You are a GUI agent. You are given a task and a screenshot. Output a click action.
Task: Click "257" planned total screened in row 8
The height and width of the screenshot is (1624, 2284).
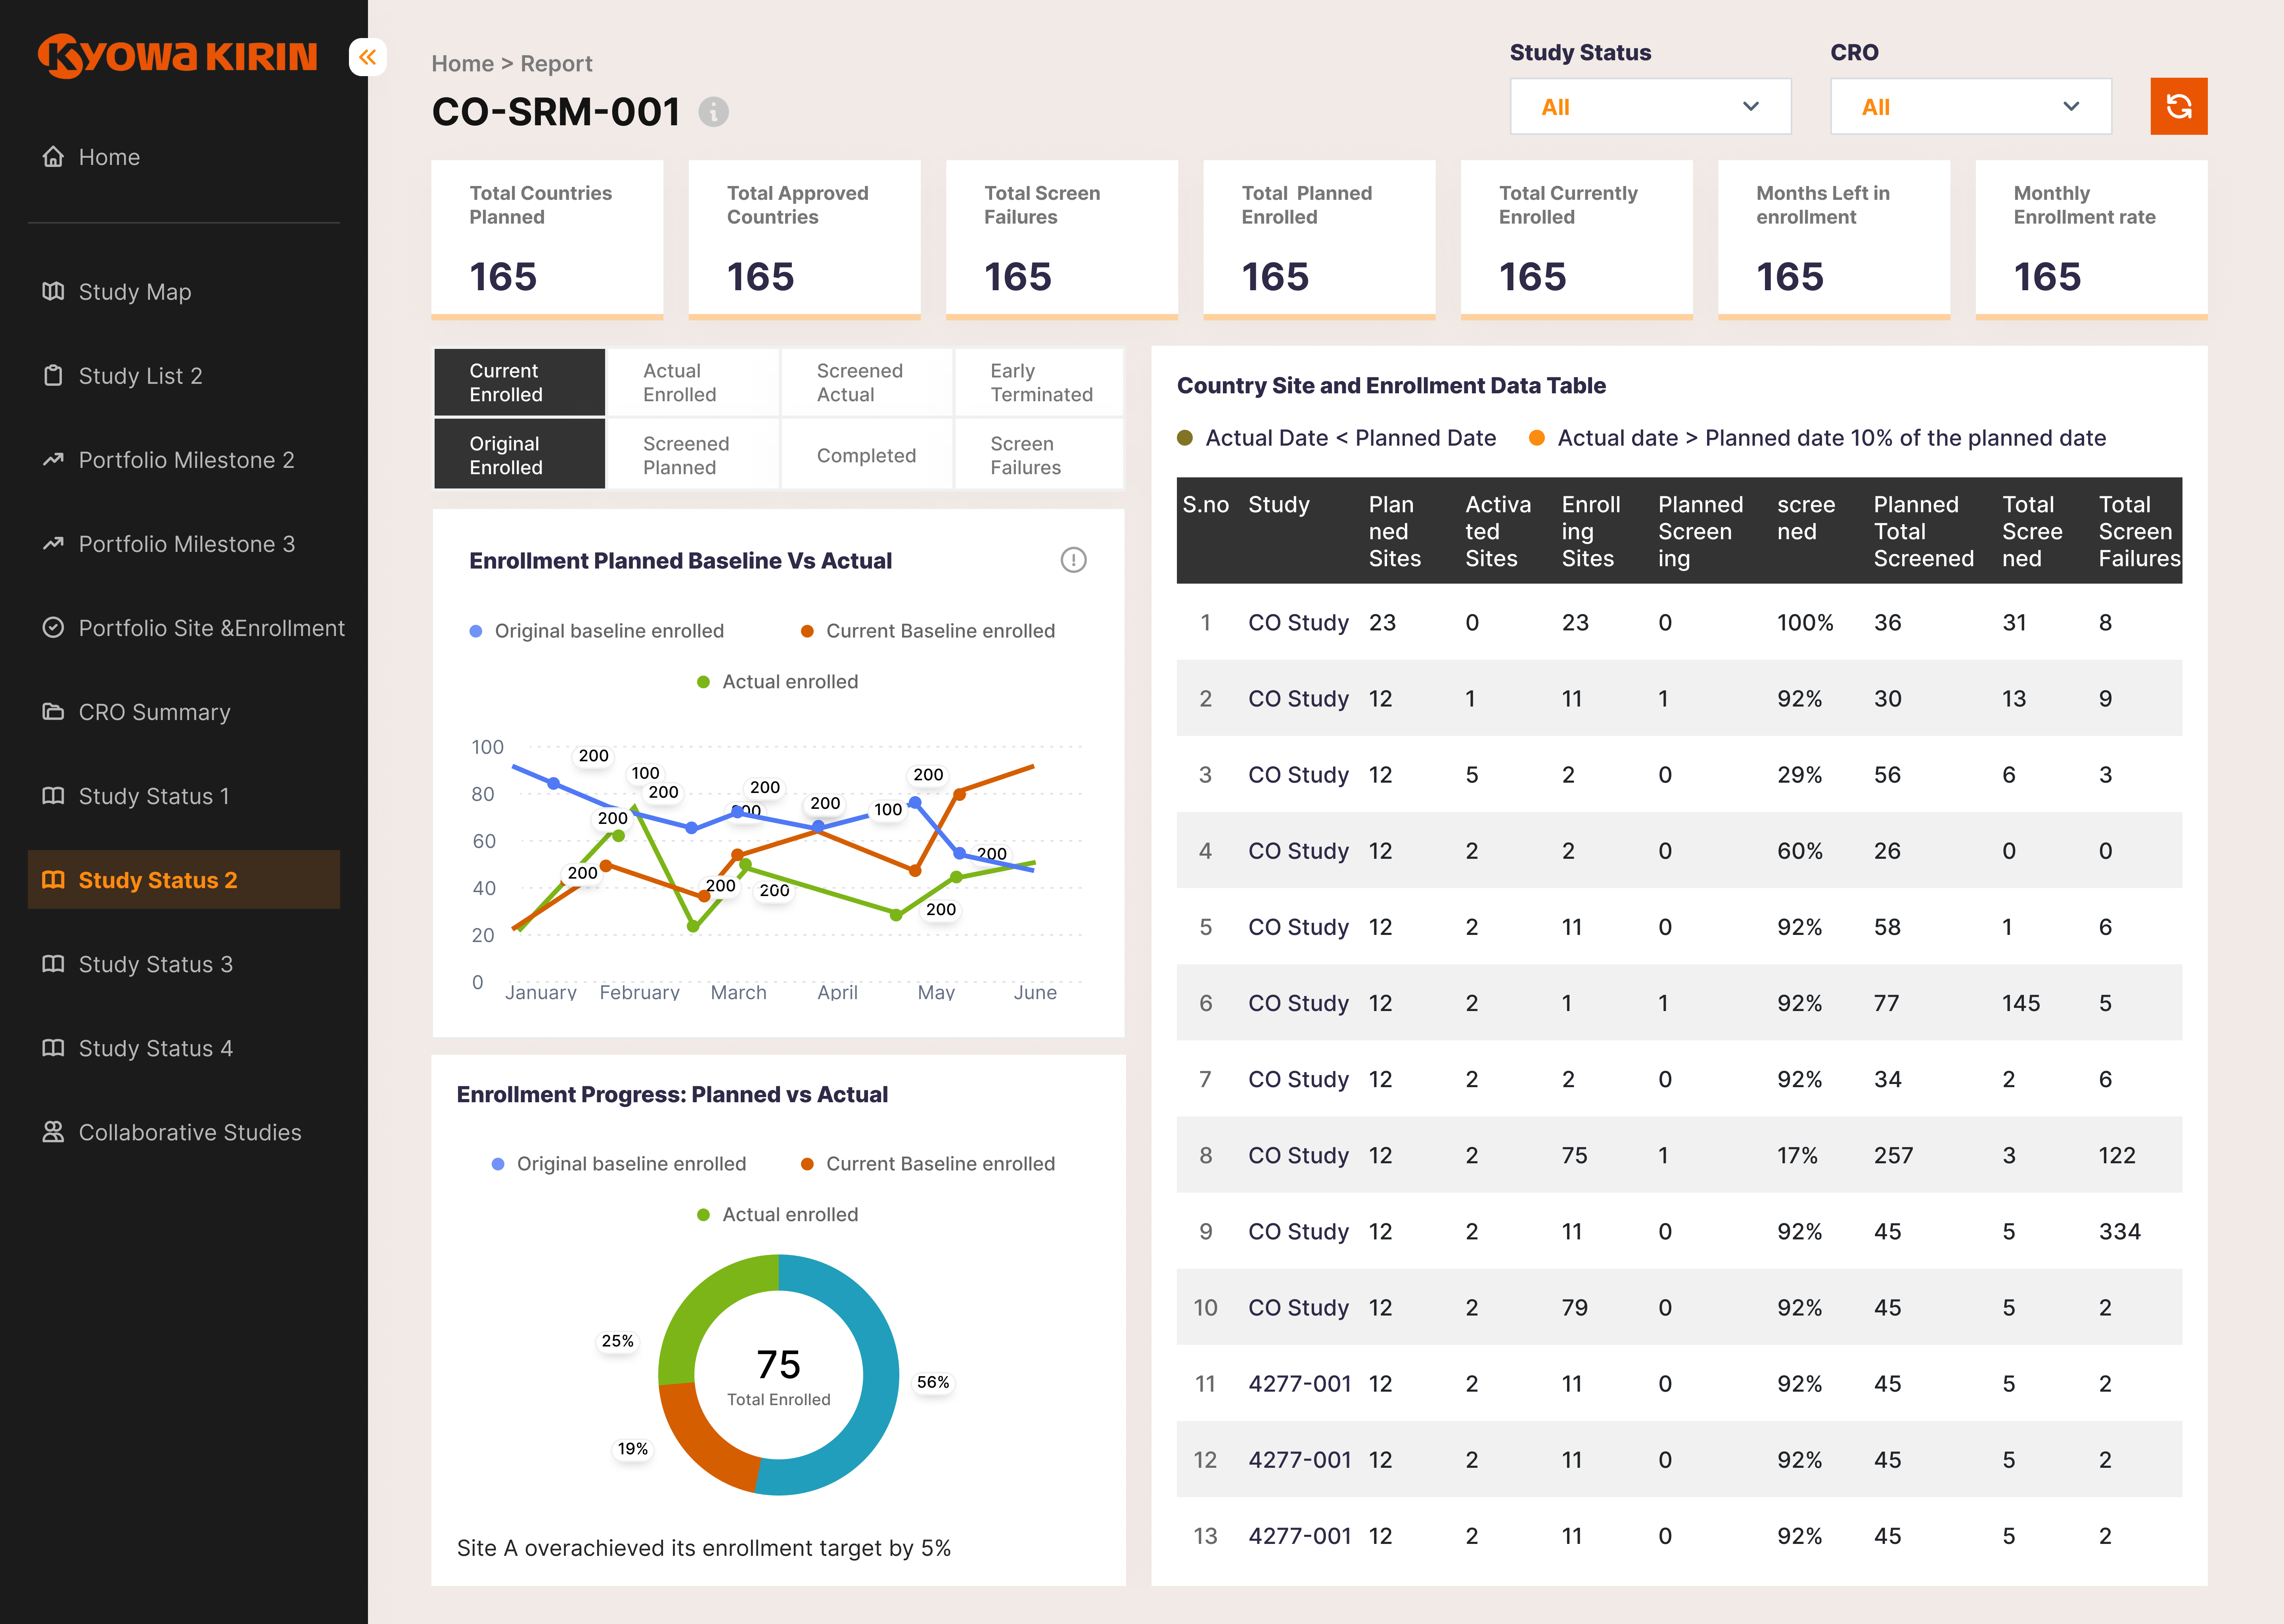point(1894,1156)
